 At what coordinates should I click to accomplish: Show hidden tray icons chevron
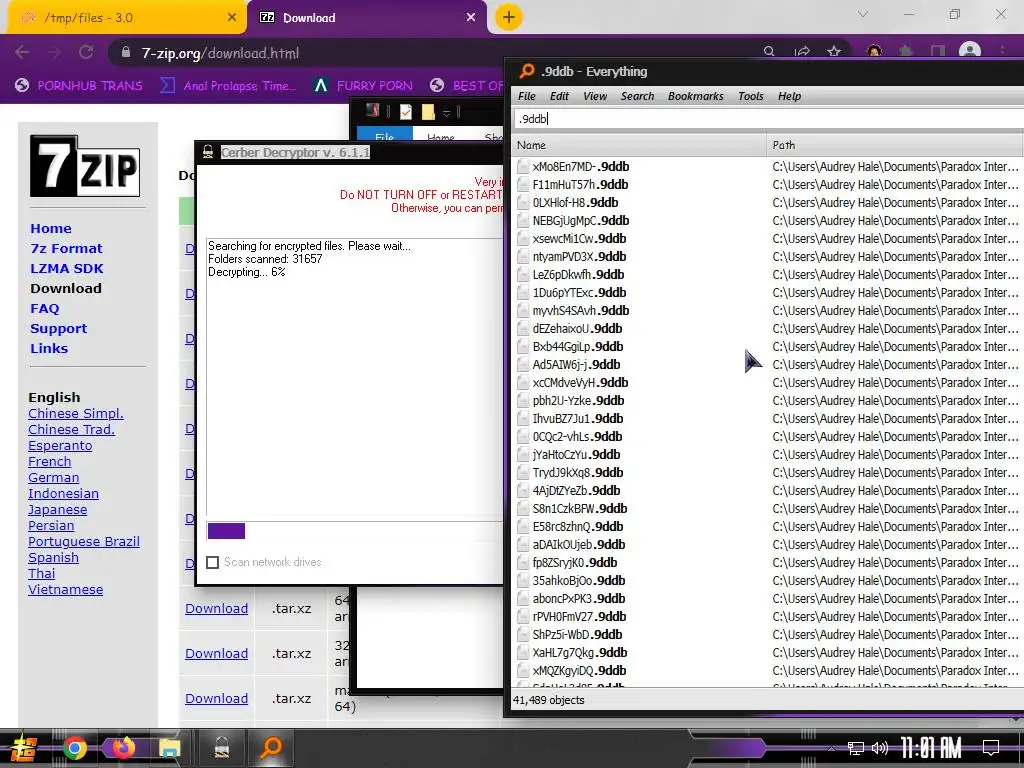click(831, 748)
